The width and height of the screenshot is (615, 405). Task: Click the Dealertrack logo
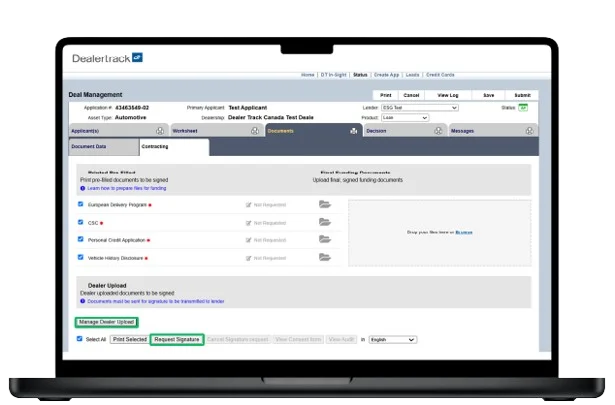coord(108,58)
